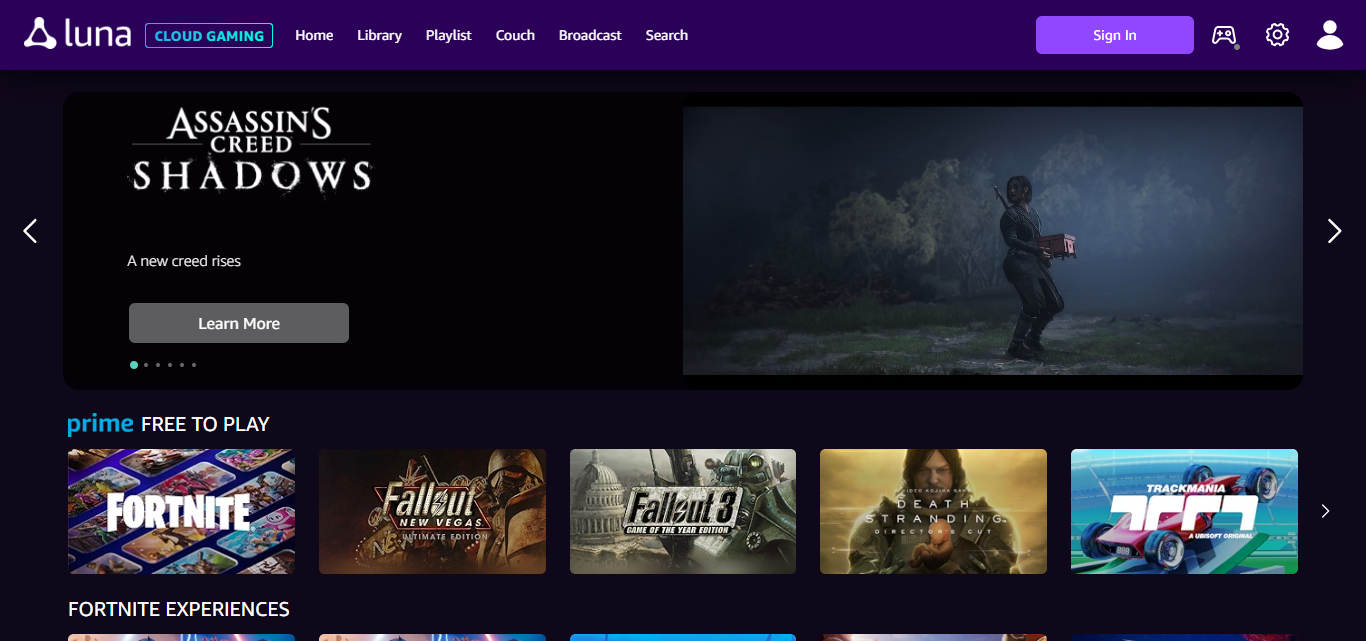Open the user profile icon

point(1330,35)
